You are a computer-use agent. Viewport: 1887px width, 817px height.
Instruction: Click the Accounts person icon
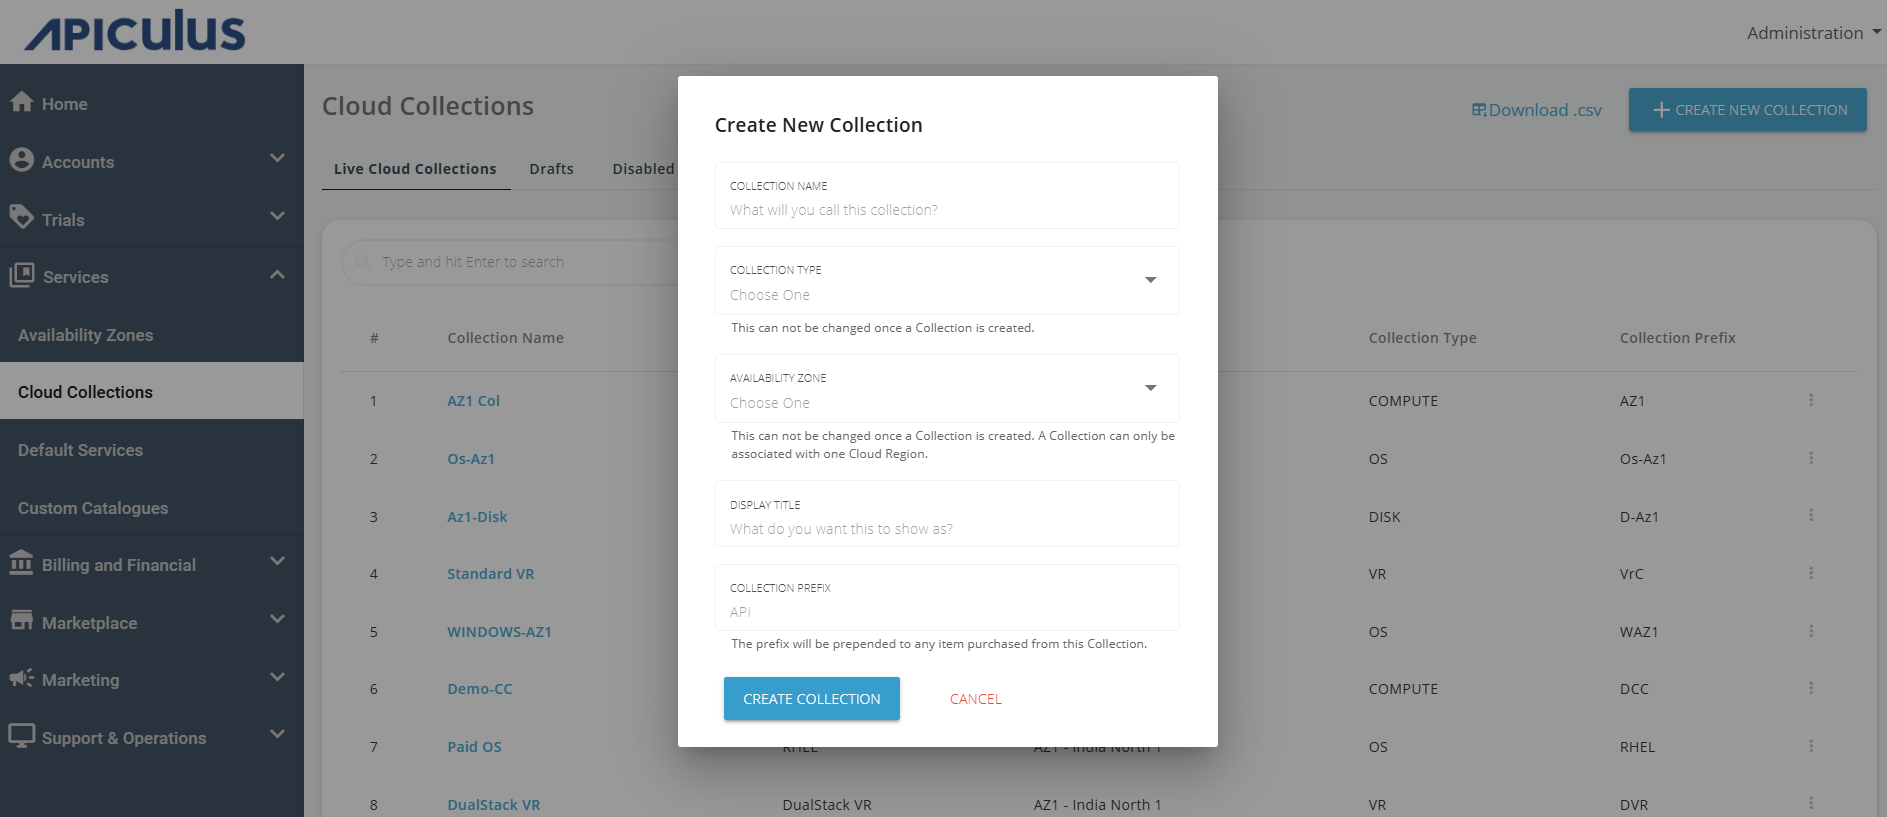21,160
